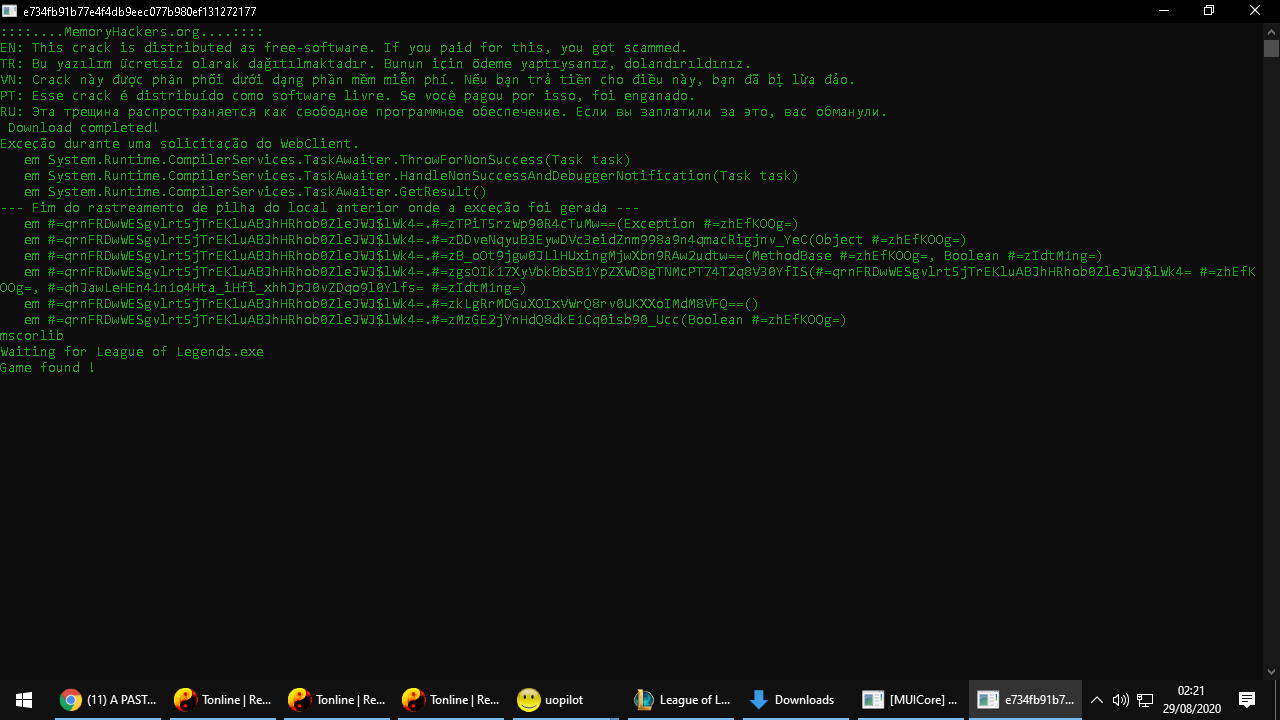
Task: Click the "MemoryHackers.org" header line
Action: pyautogui.click(x=132, y=32)
